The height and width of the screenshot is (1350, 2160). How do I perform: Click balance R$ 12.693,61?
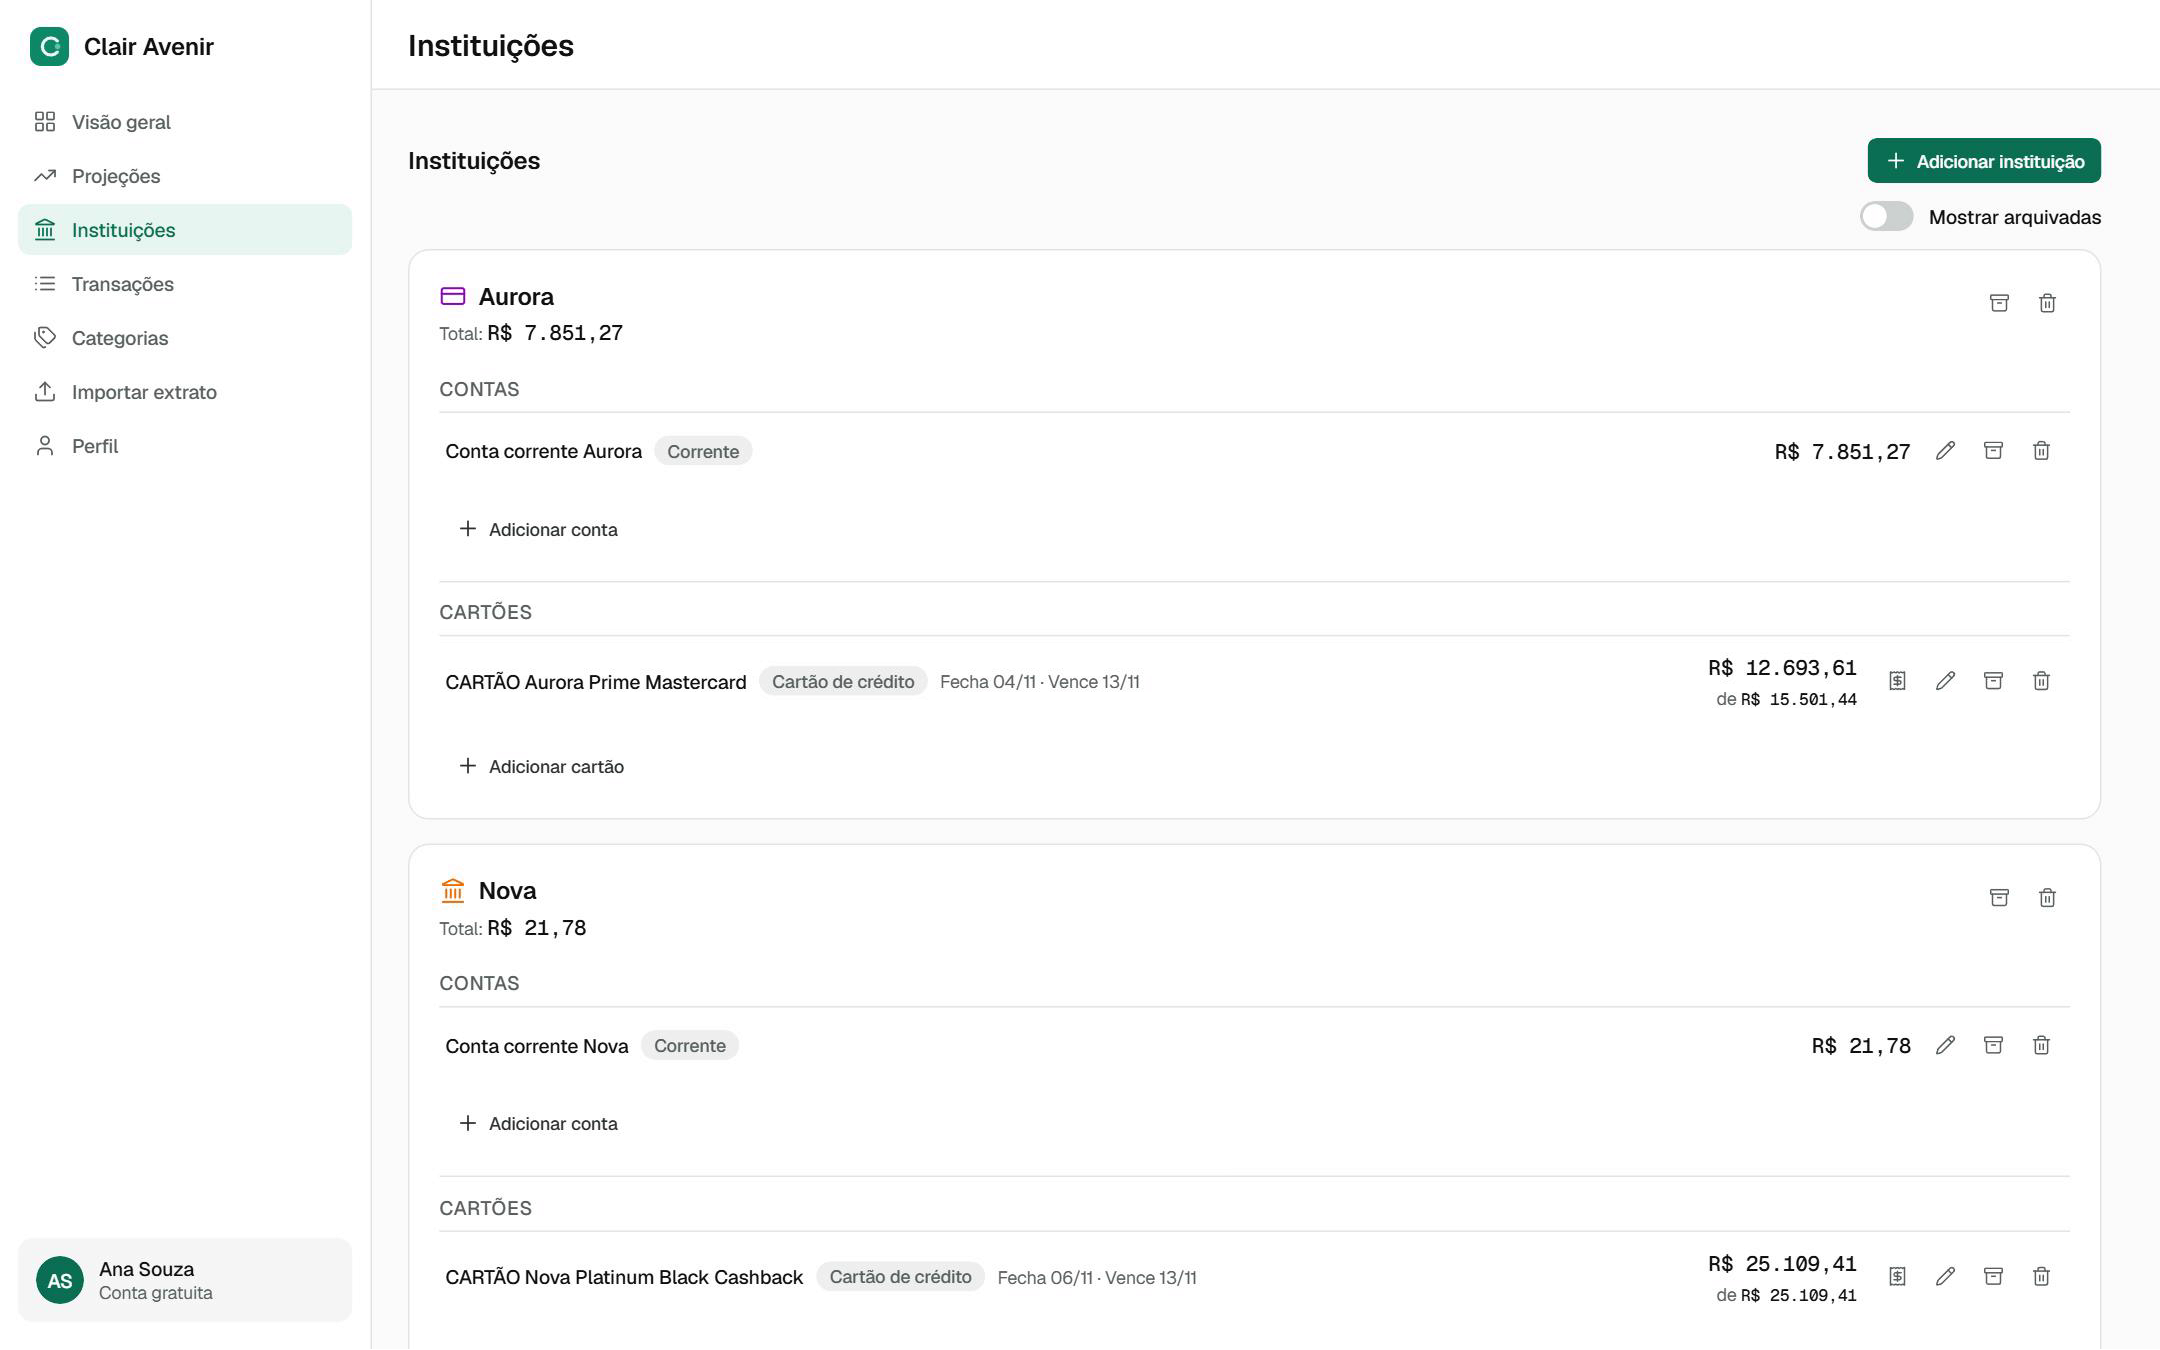tap(1782, 668)
